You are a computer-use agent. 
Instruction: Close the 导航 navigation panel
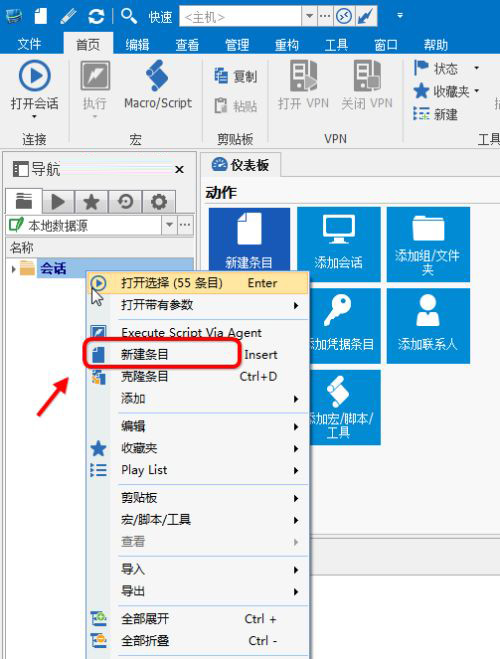click(179, 169)
